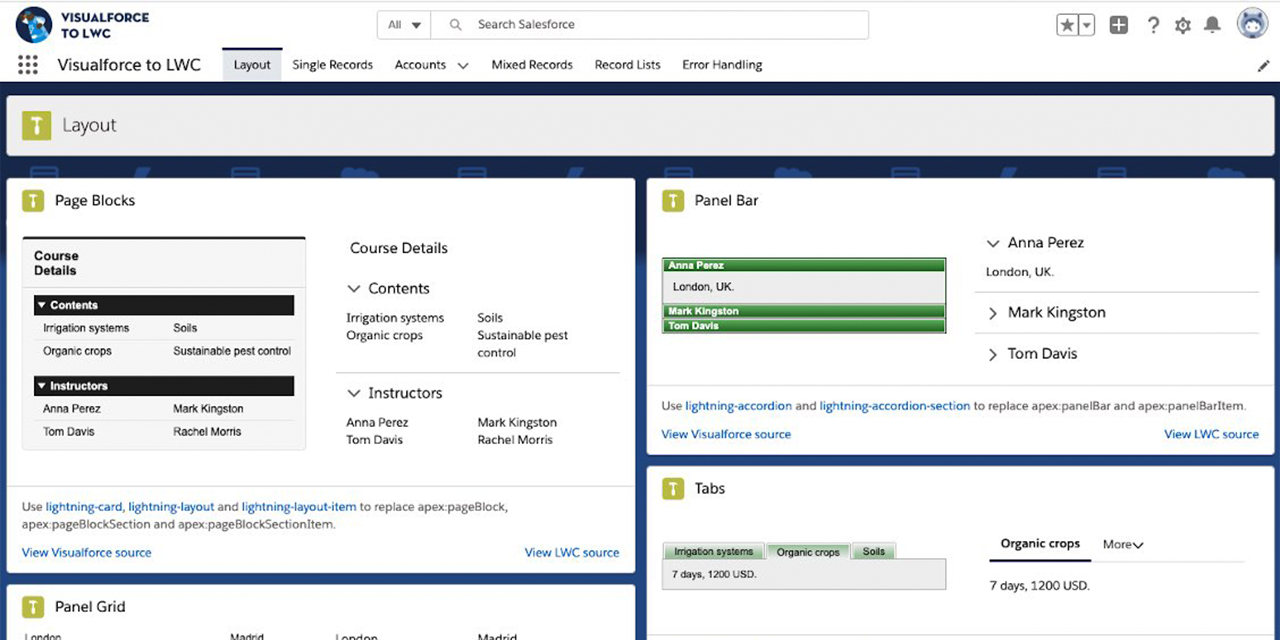1280x640 pixels.
Task: Go to the Error Handling tab
Action: pyautogui.click(x=722, y=65)
